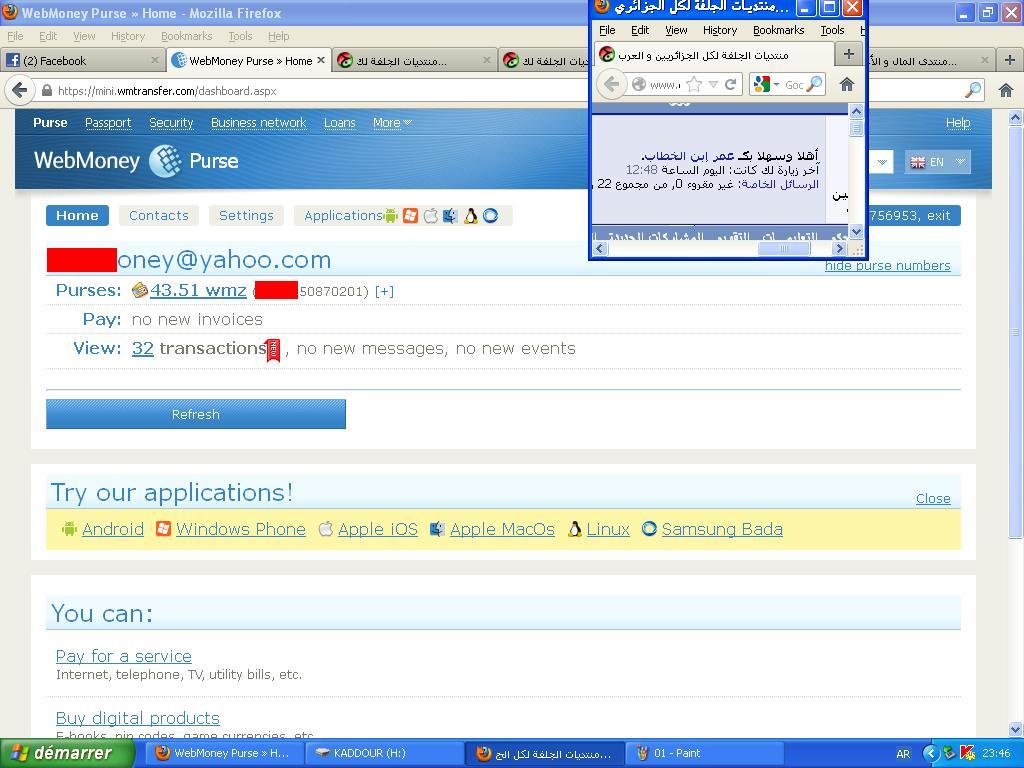Click the home icon in main Firefox toolbar
This screenshot has height=768, width=1024.
(x=1006, y=90)
